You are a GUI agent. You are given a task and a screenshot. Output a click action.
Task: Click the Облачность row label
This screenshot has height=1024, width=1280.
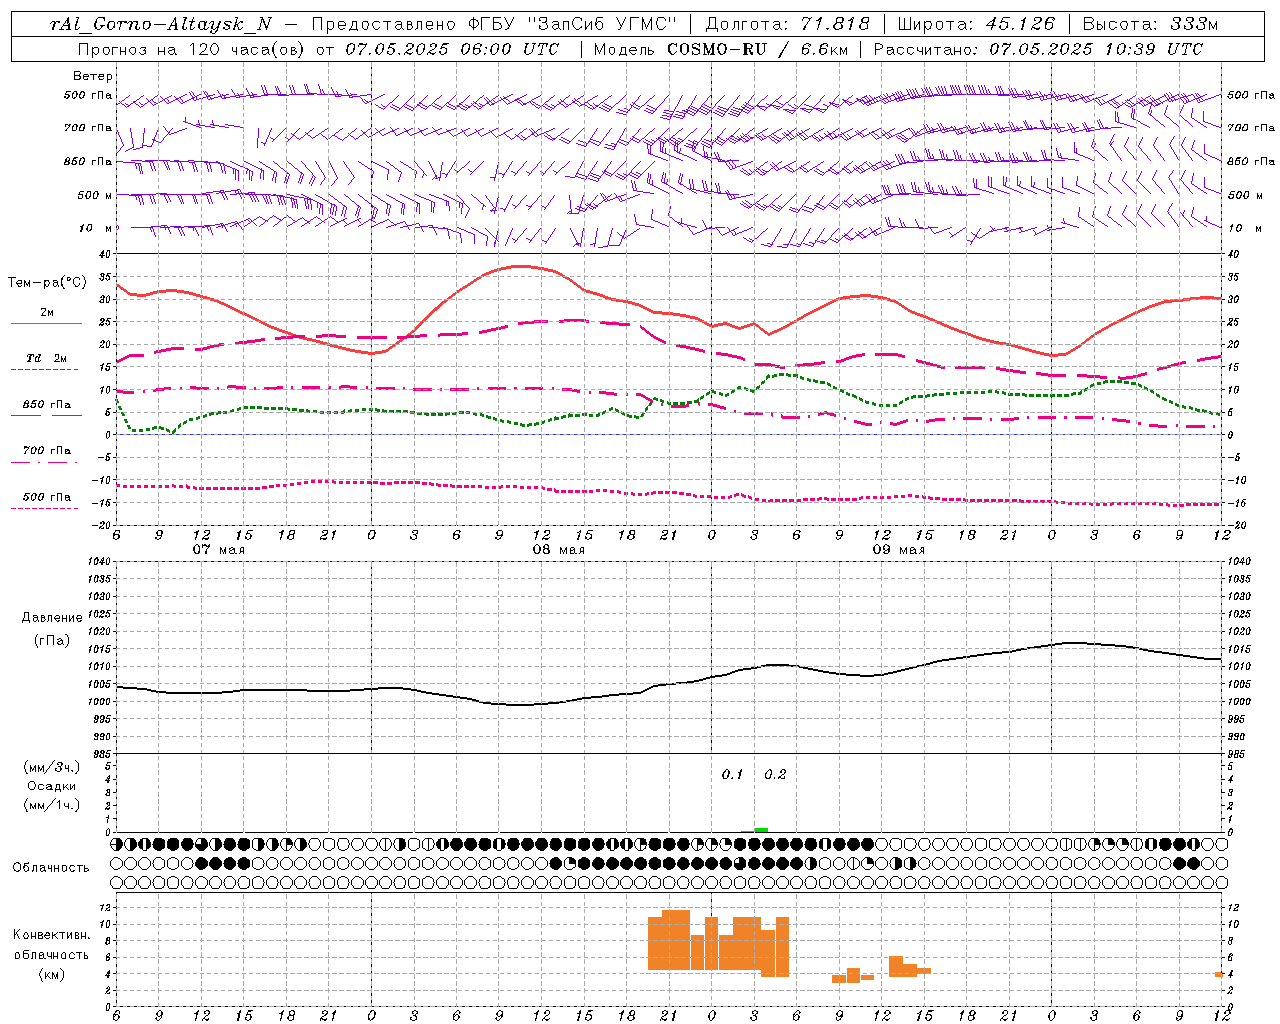51,867
